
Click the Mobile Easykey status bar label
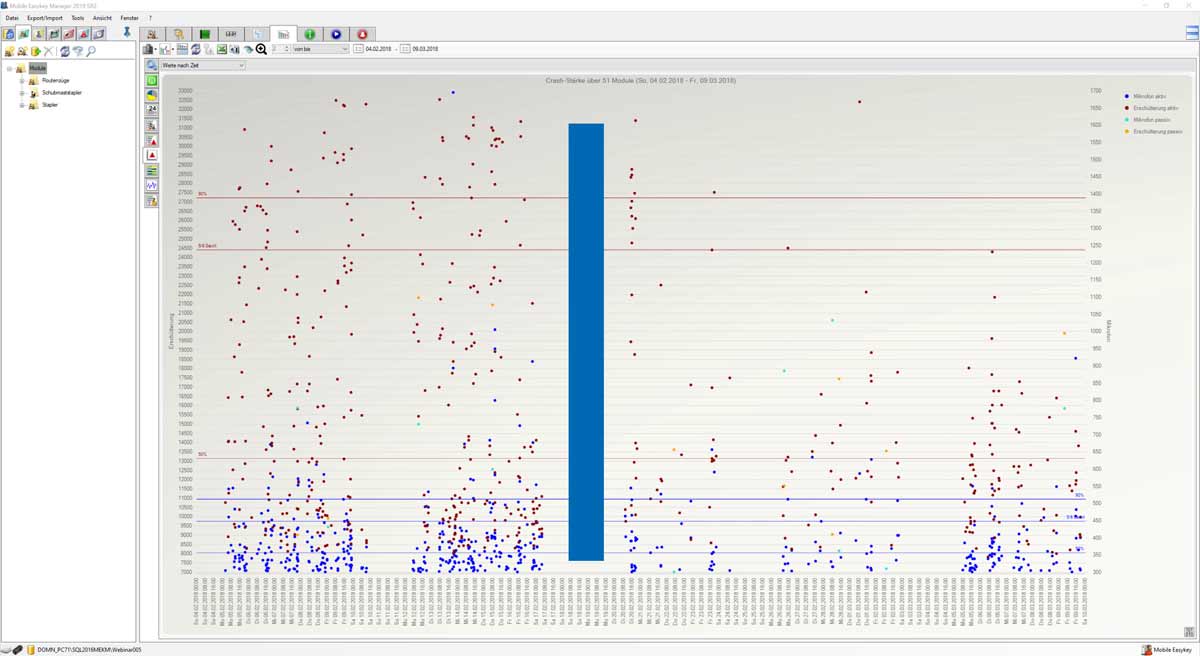(1173, 650)
